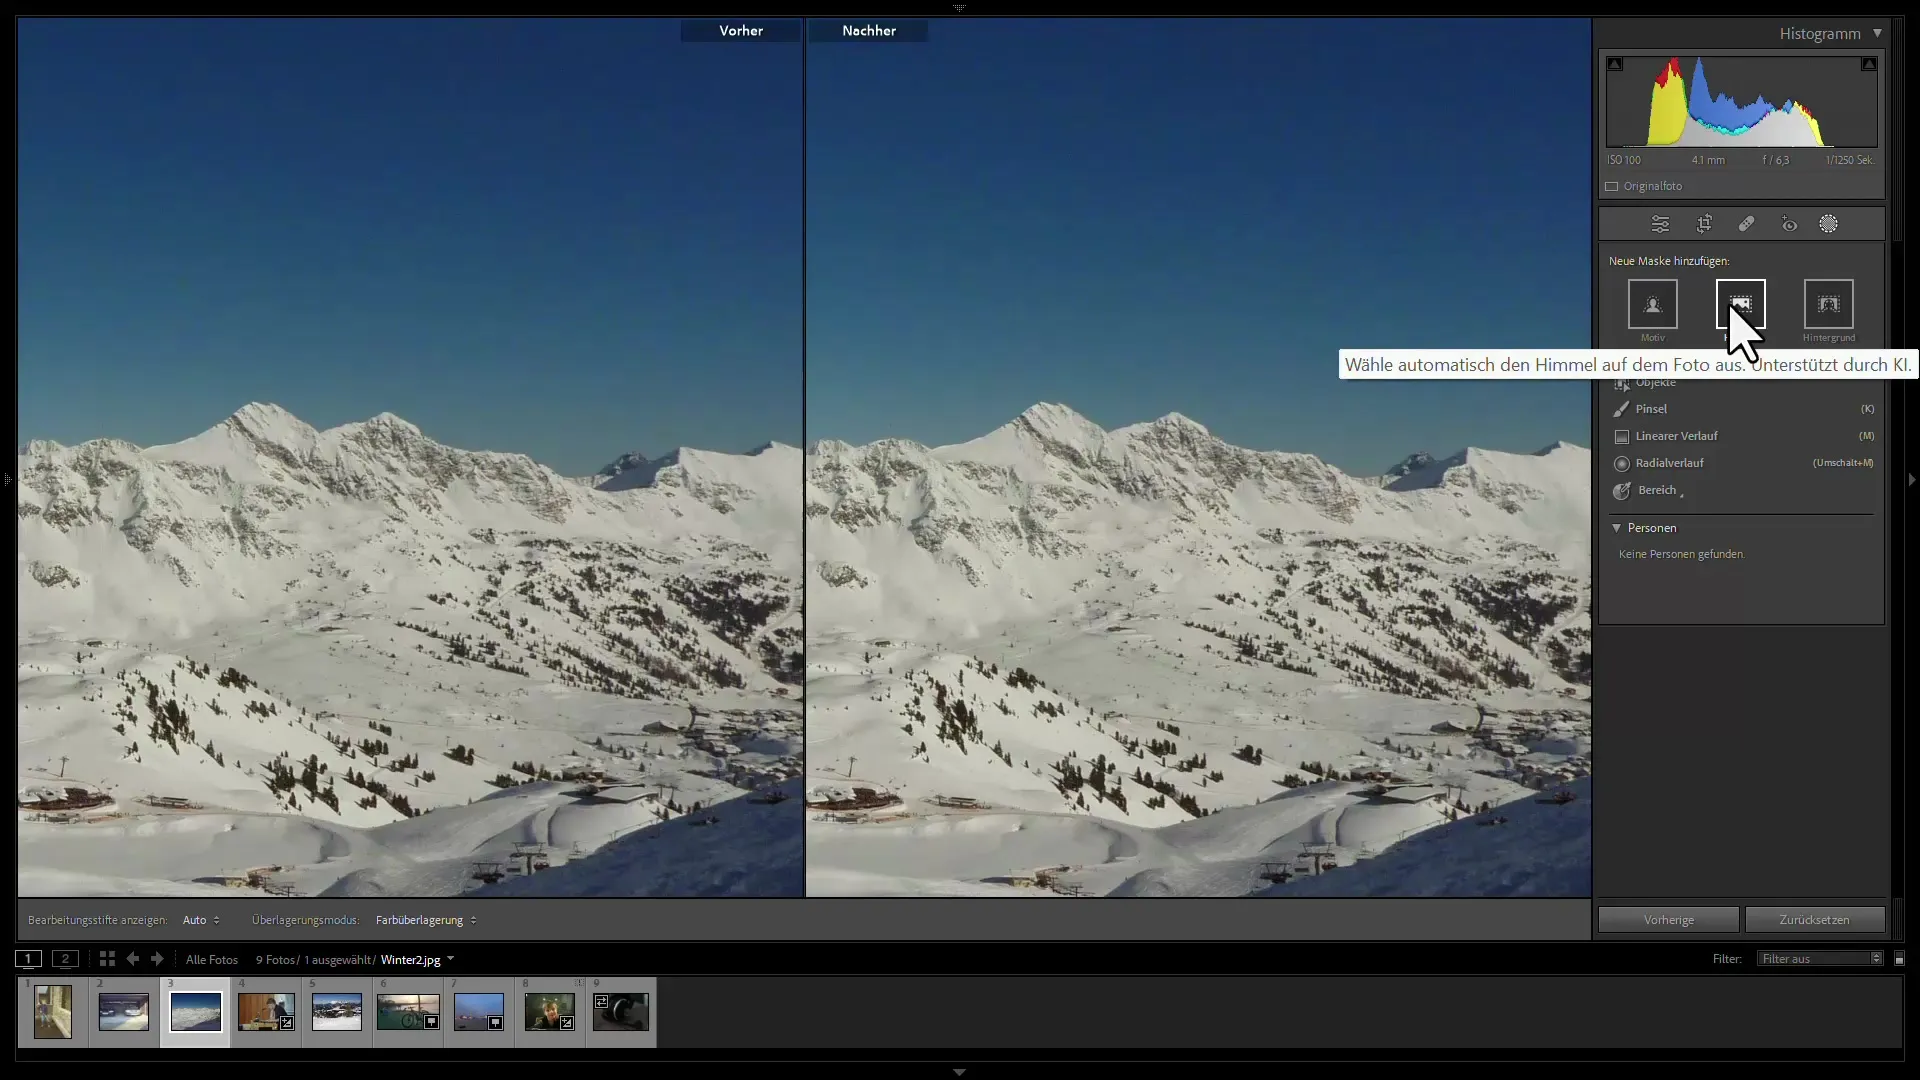Expand the left panel side arrow
This screenshot has height=1080, width=1920.
tap(7, 480)
